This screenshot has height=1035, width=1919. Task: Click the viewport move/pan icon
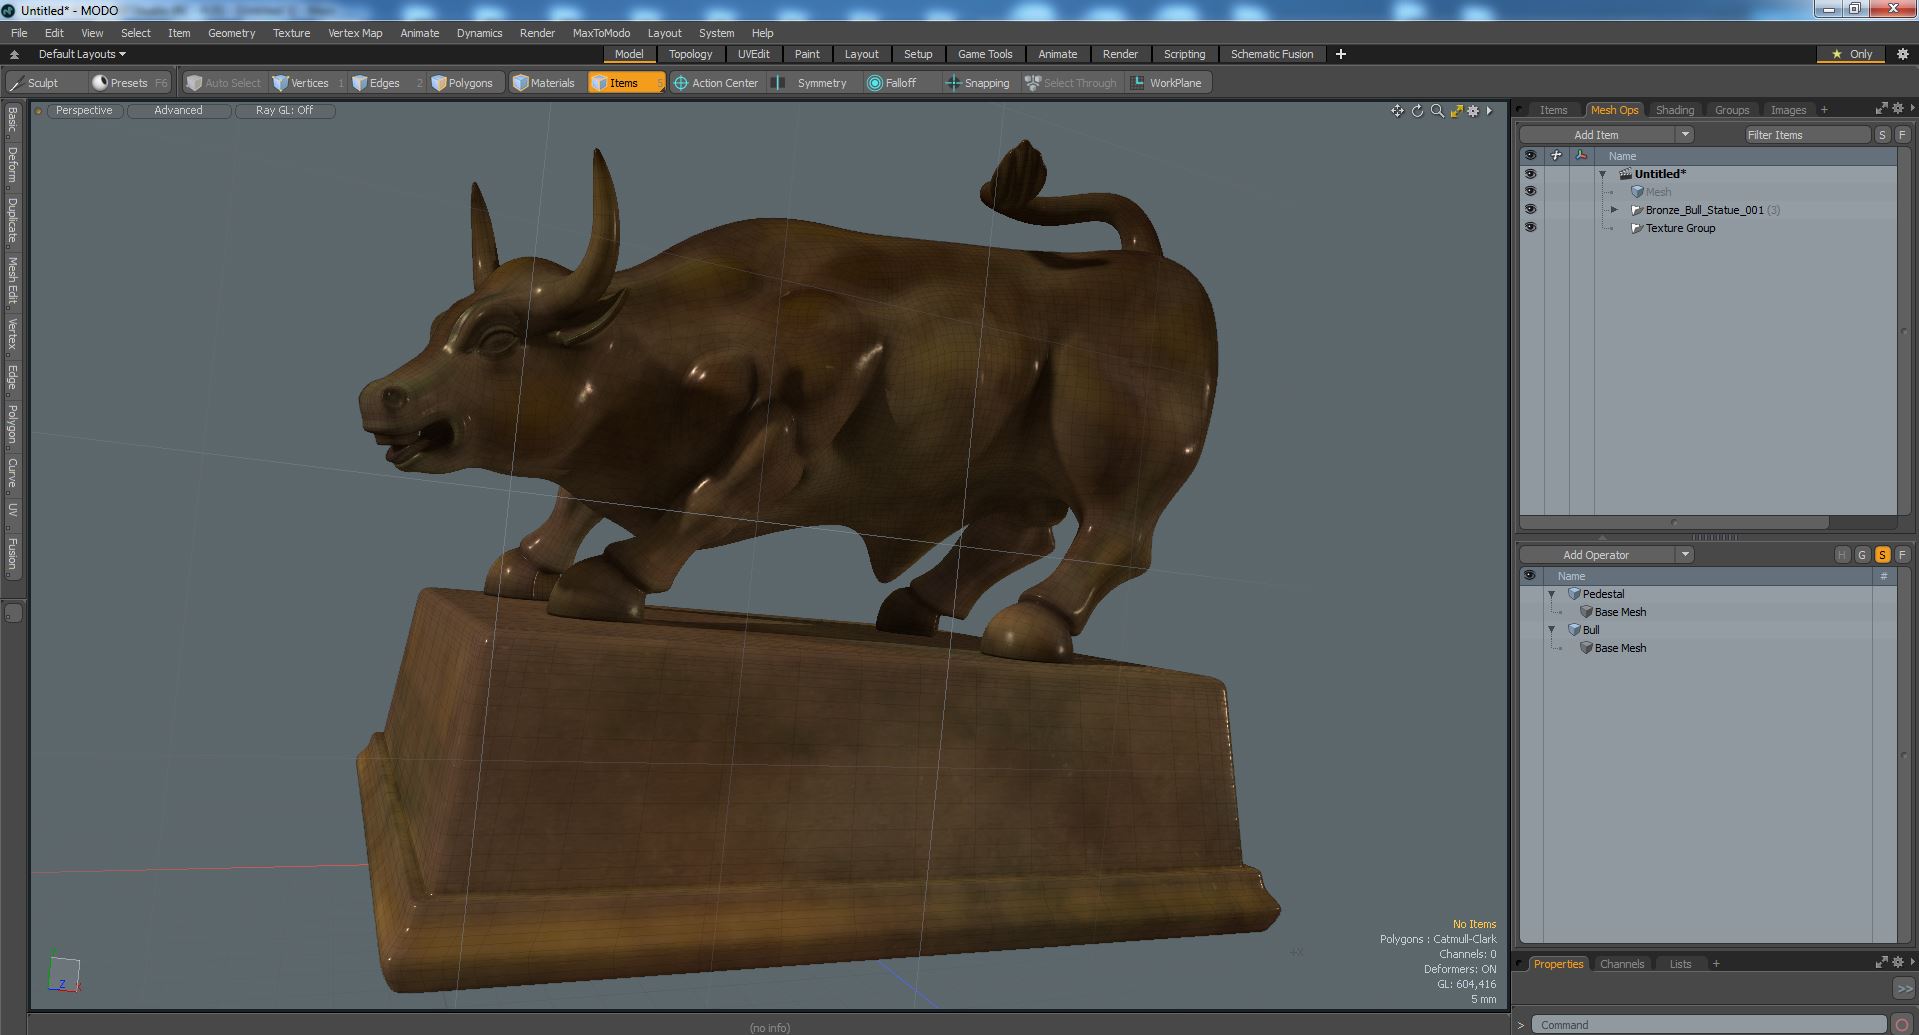(x=1397, y=111)
